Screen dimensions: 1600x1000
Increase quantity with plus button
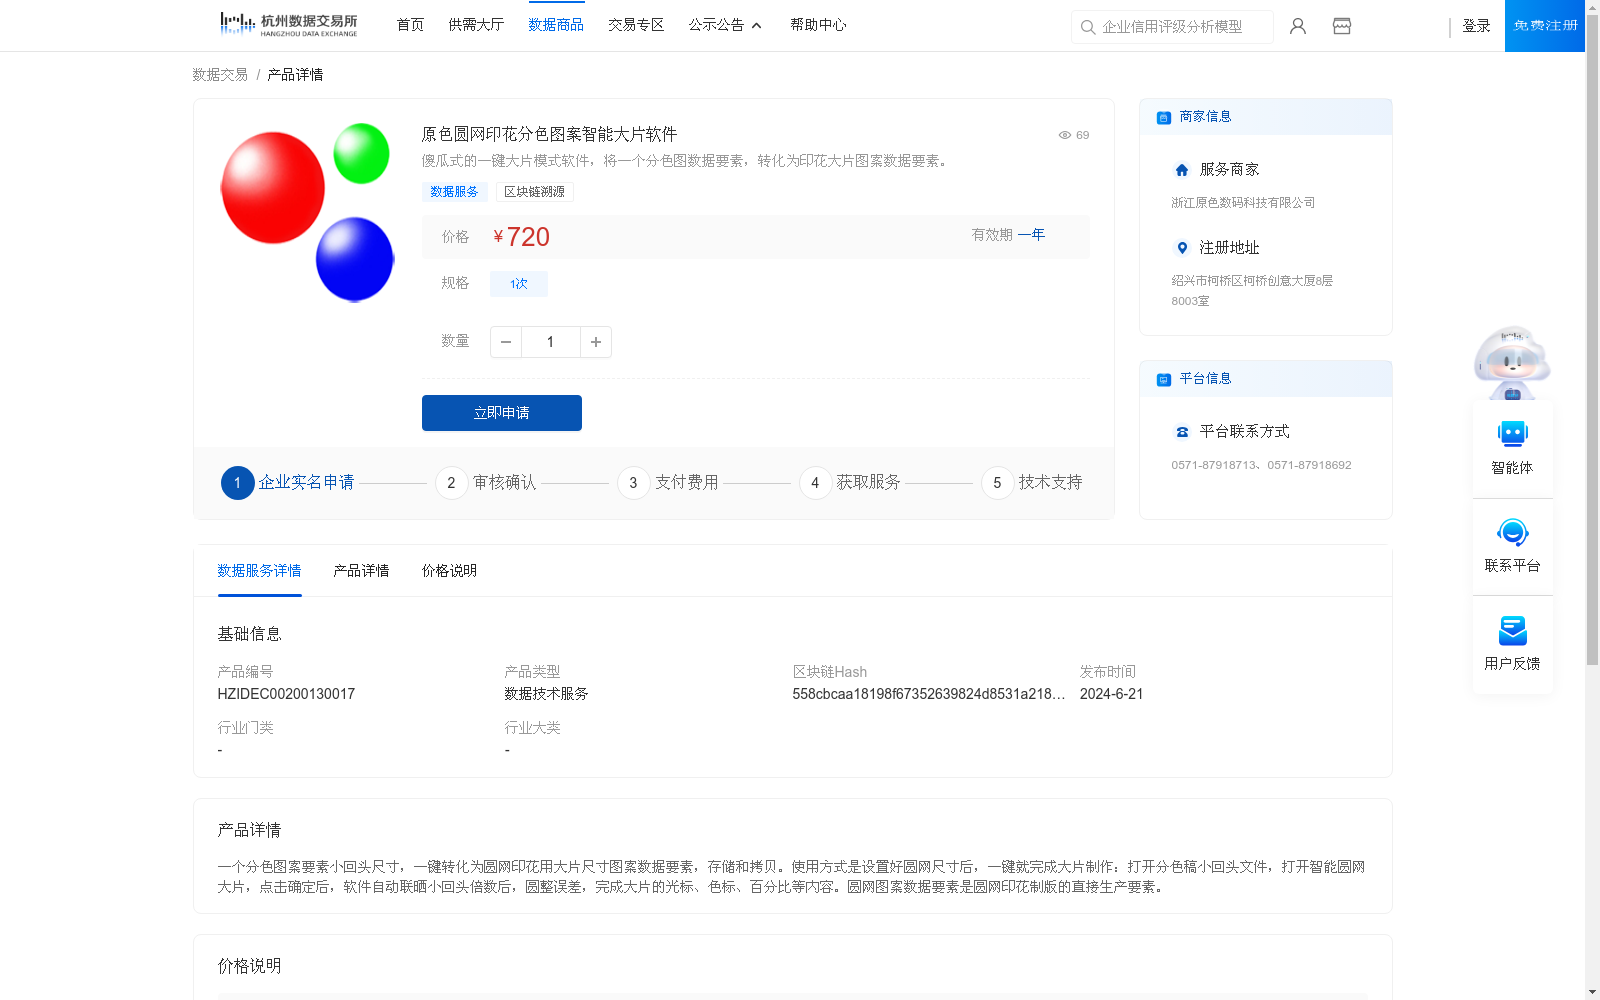pos(596,342)
